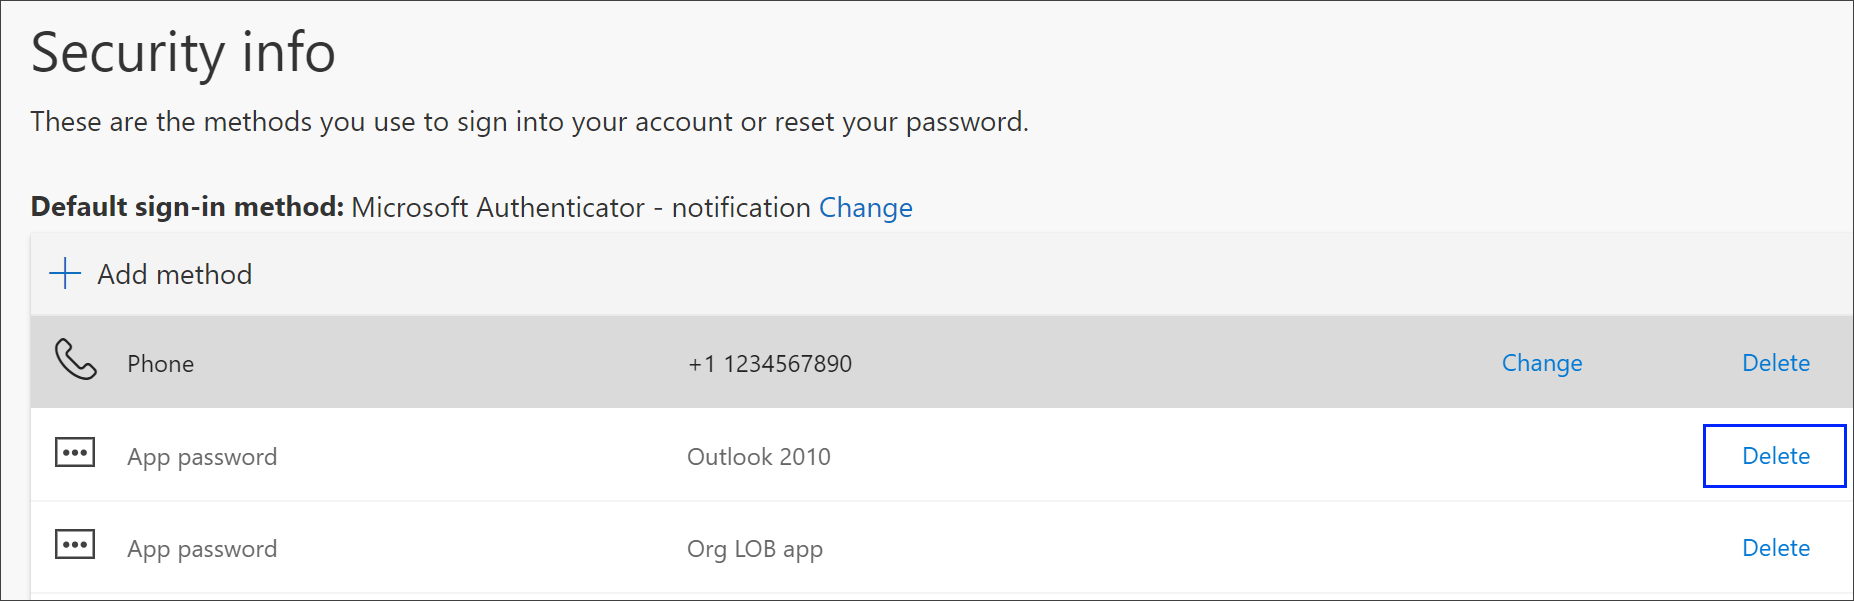This screenshot has height=601, width=1854.
Task: Delete the Outlook 2010 app password
Action: click(1775, 456)
